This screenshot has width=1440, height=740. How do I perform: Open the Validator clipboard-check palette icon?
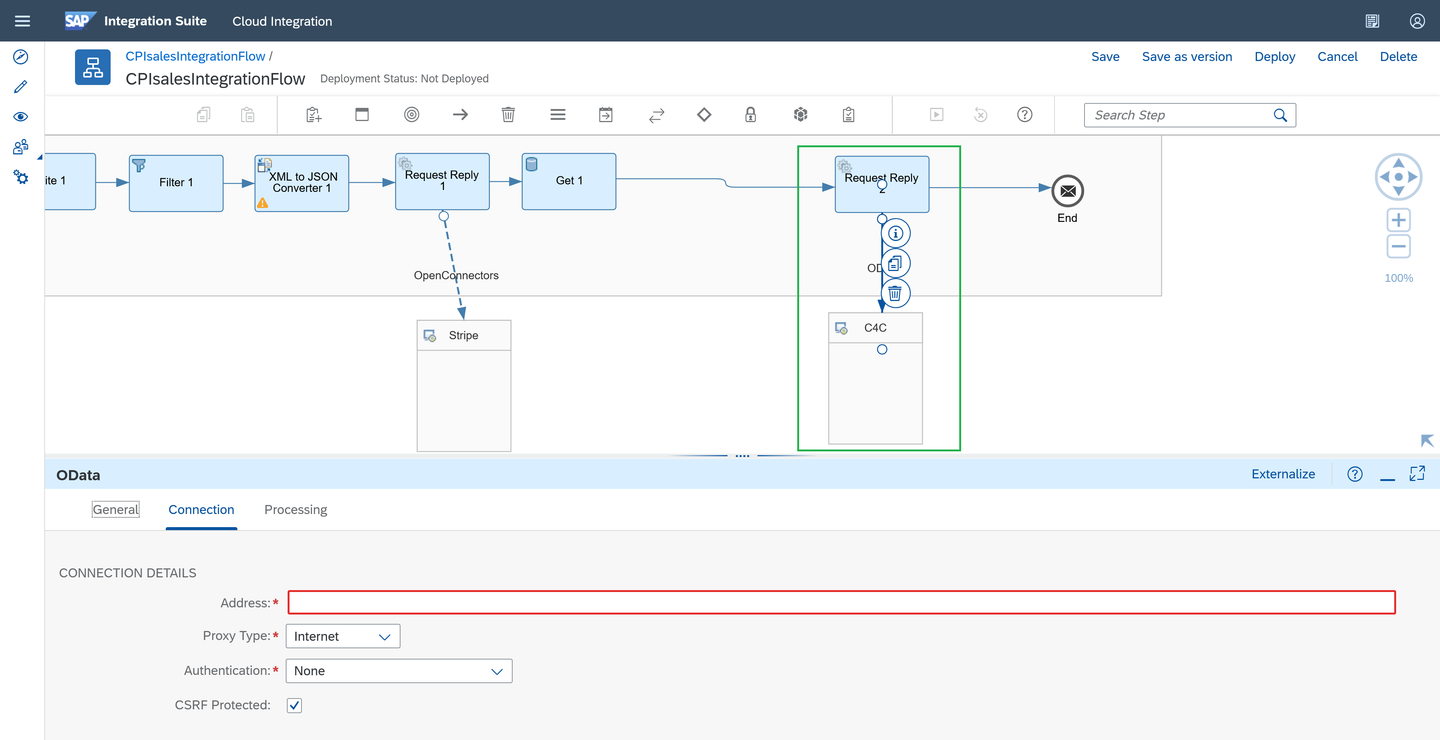pyautogui.click(x=848, y=115)
